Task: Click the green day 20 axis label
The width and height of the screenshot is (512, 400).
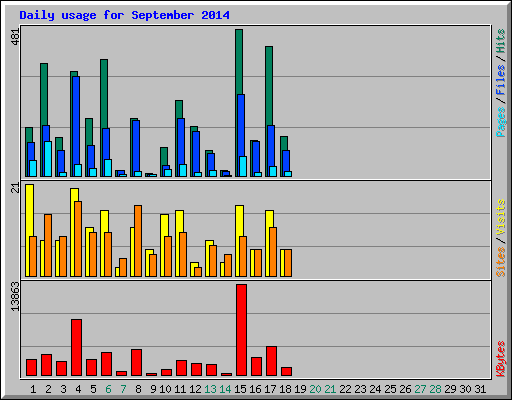Action: [316, 389]
